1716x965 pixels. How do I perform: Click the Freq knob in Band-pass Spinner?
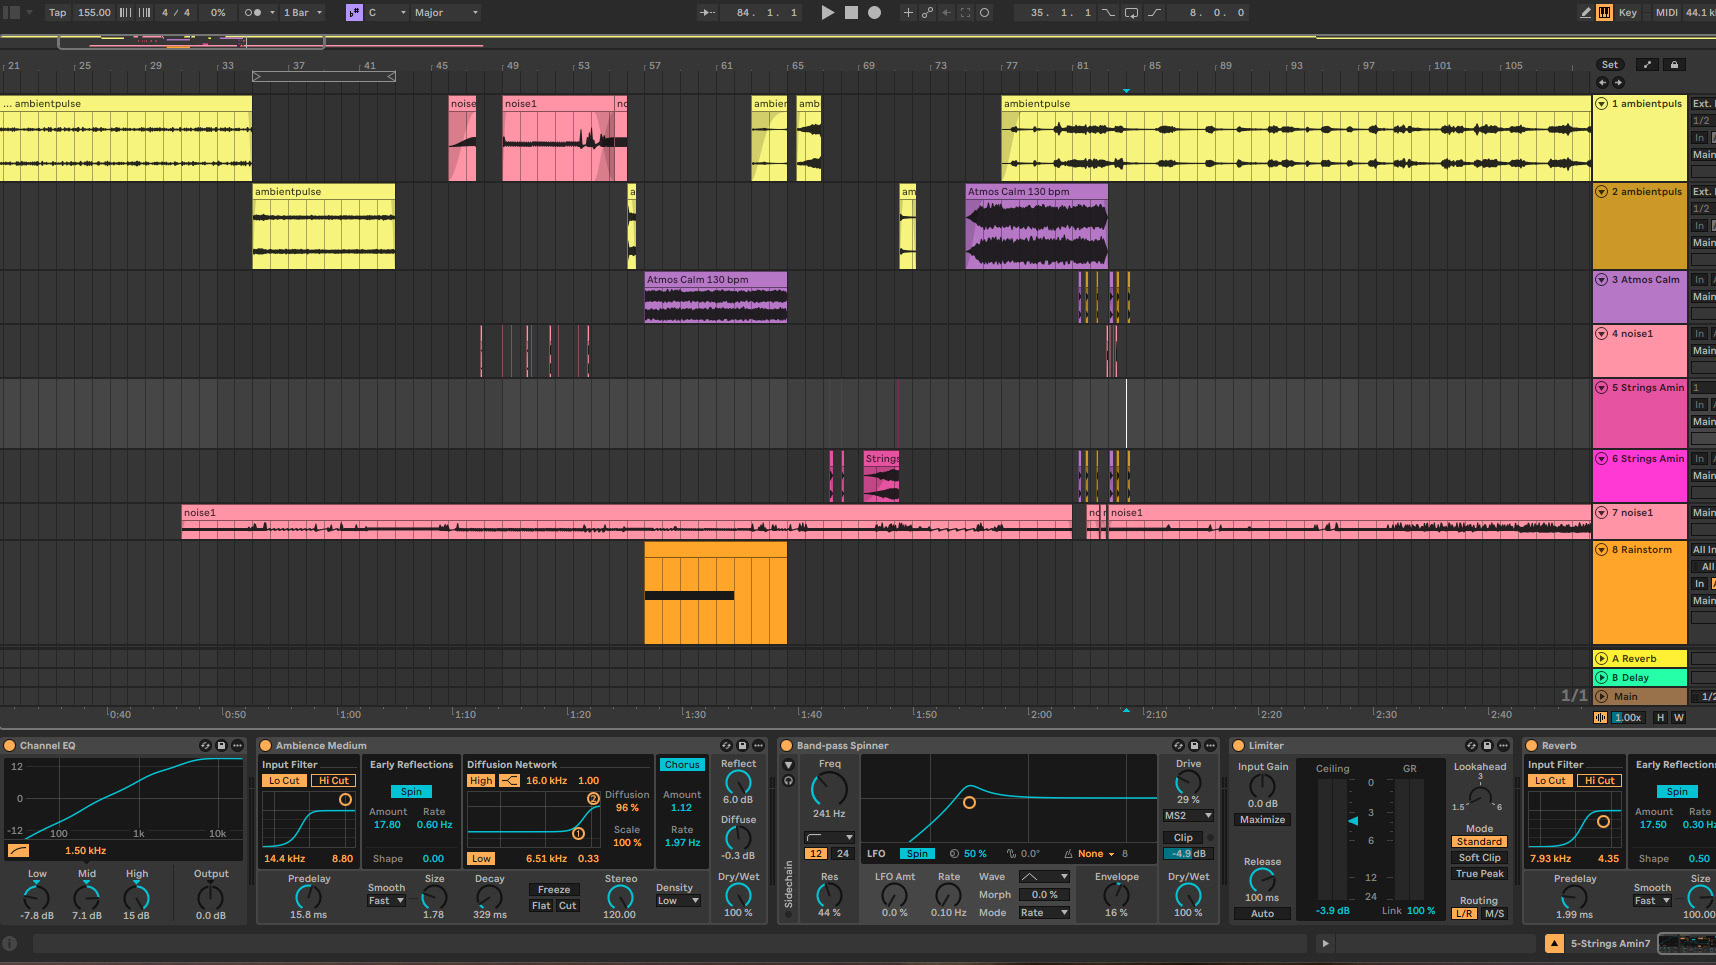tap(829, 789)
